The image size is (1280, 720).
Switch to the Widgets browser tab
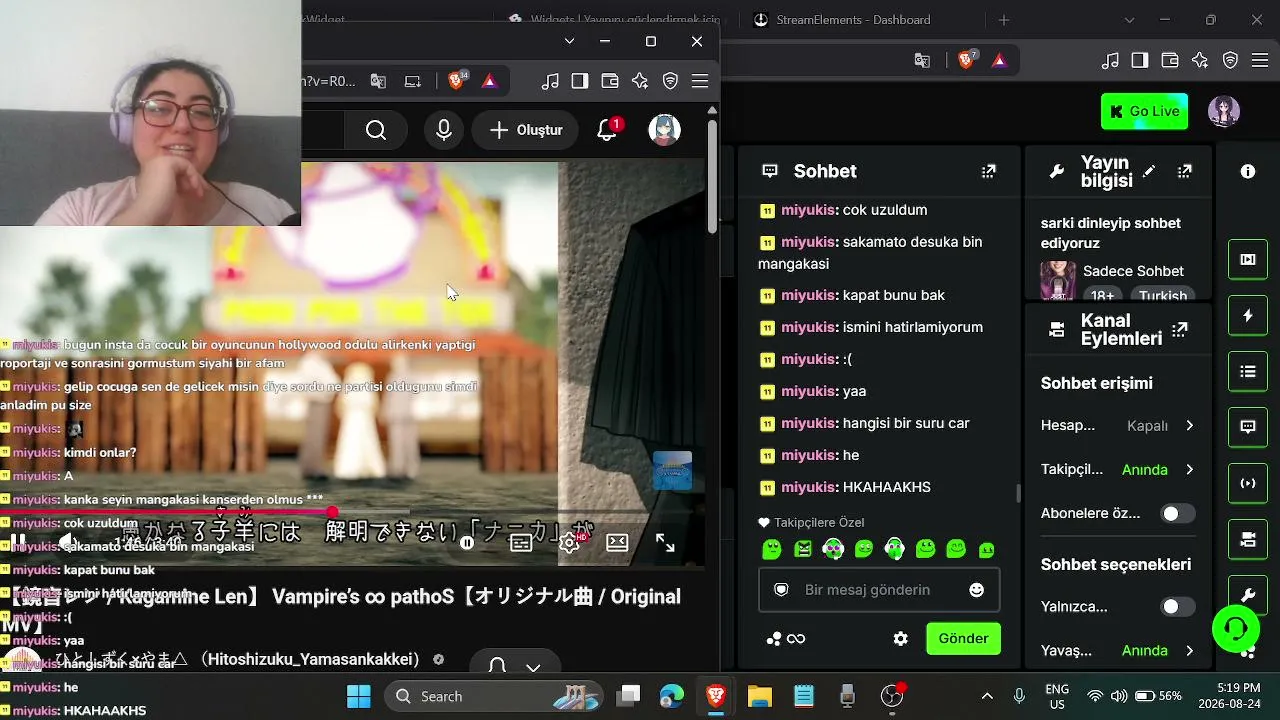click(608, 19)
